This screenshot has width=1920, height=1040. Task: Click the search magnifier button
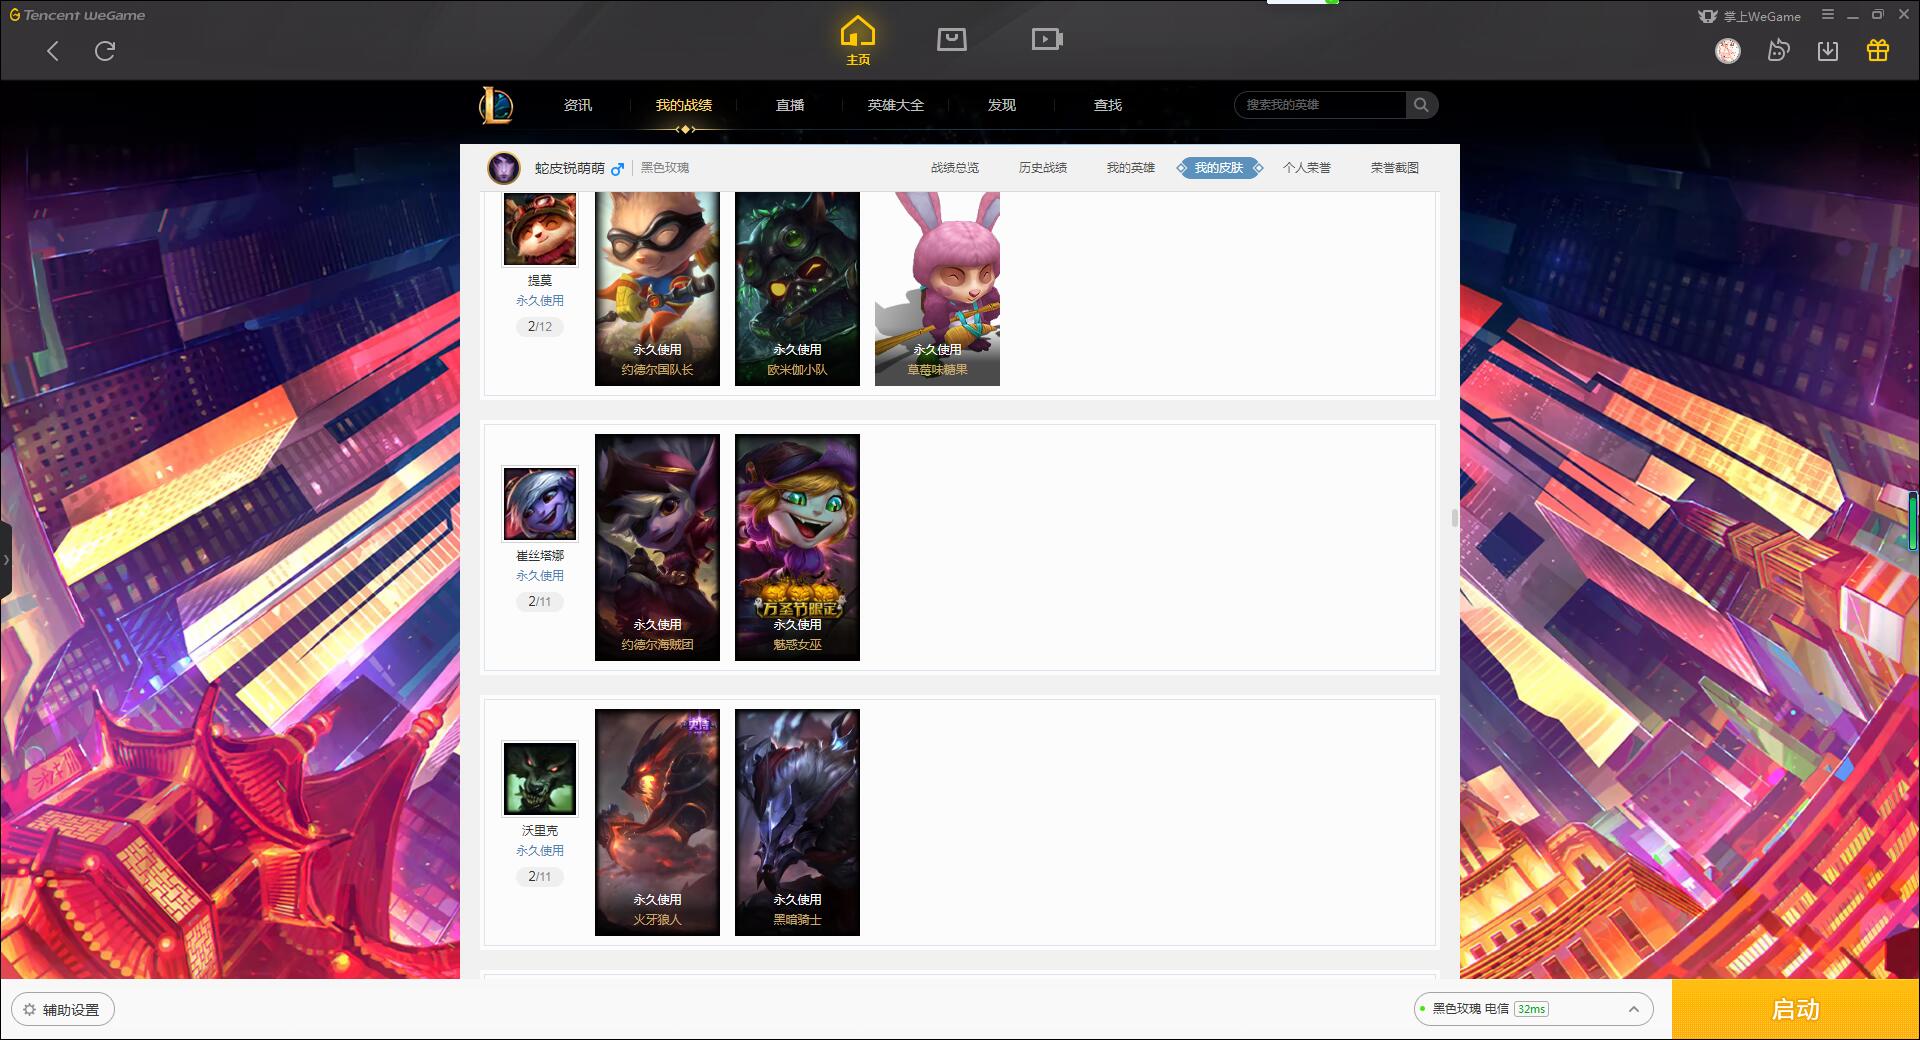(x=1421, y=105)
